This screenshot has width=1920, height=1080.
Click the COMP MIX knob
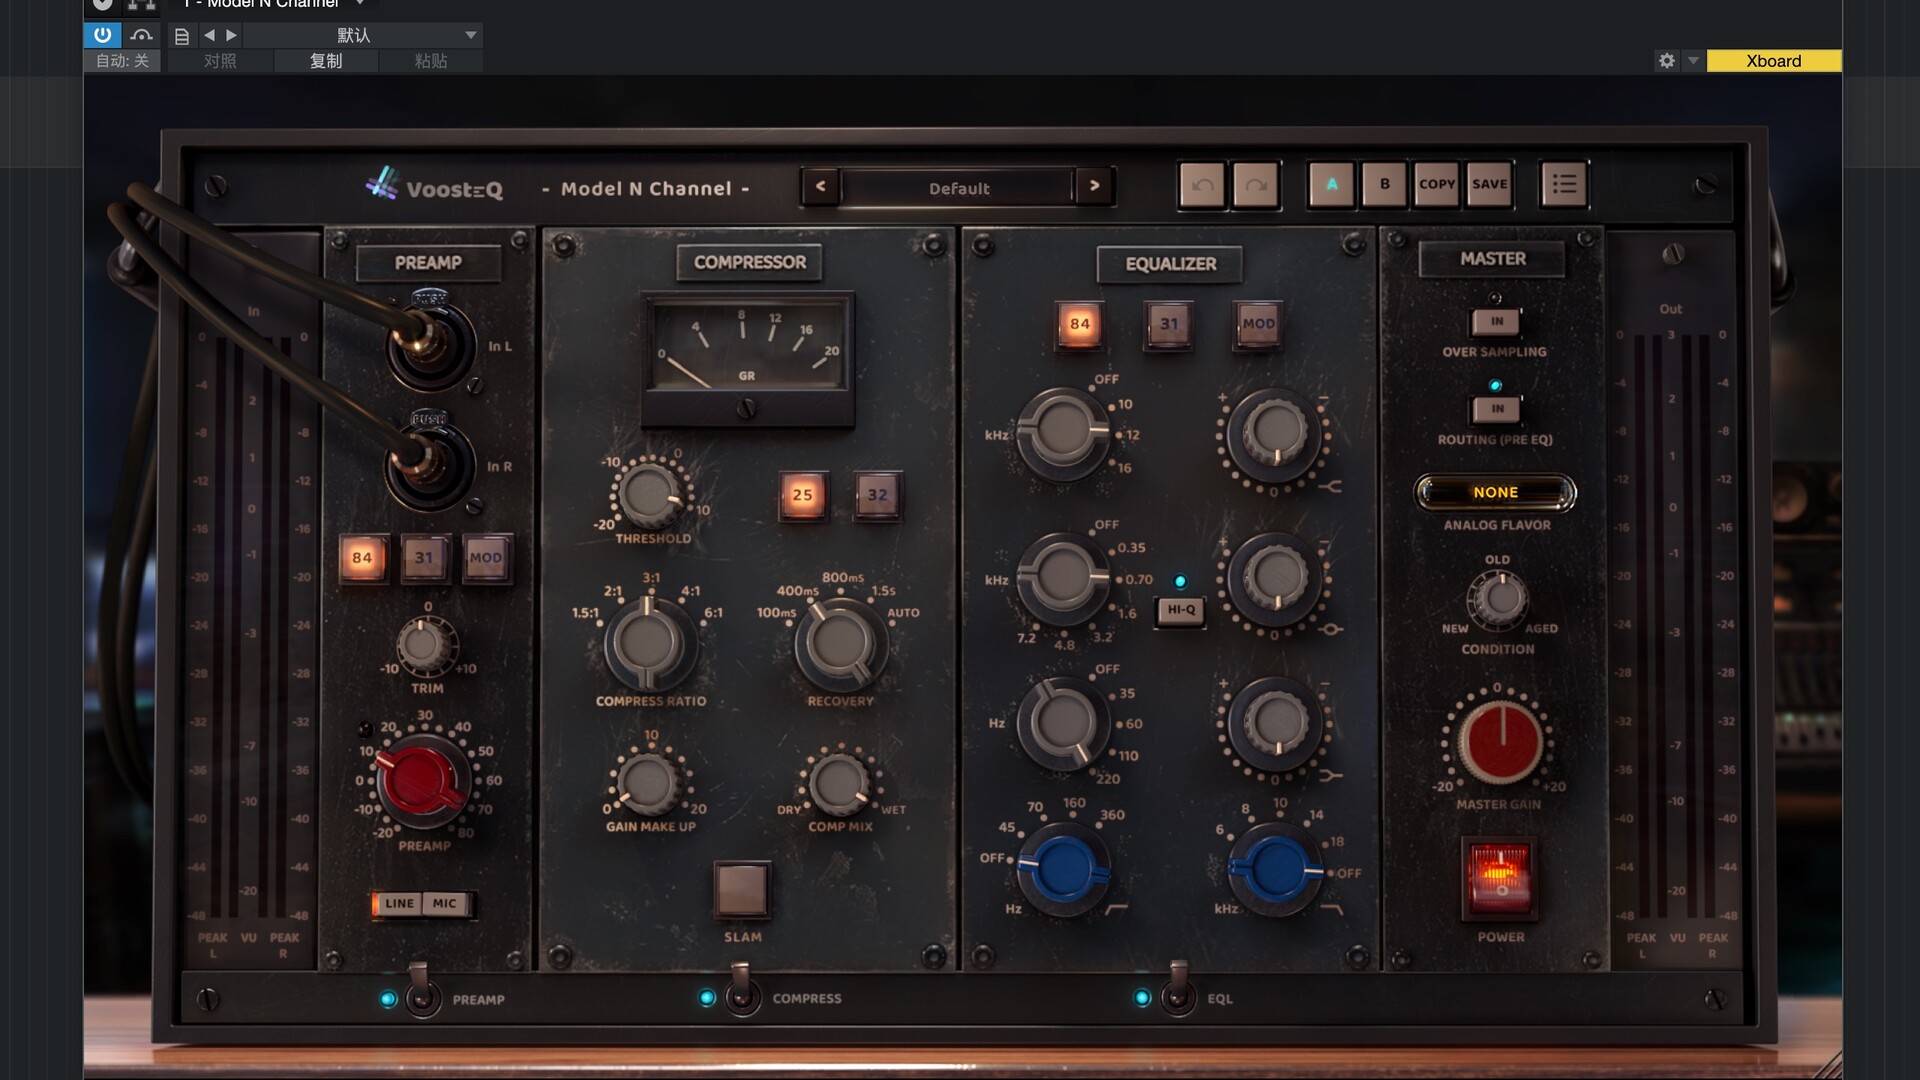point(839,784)
